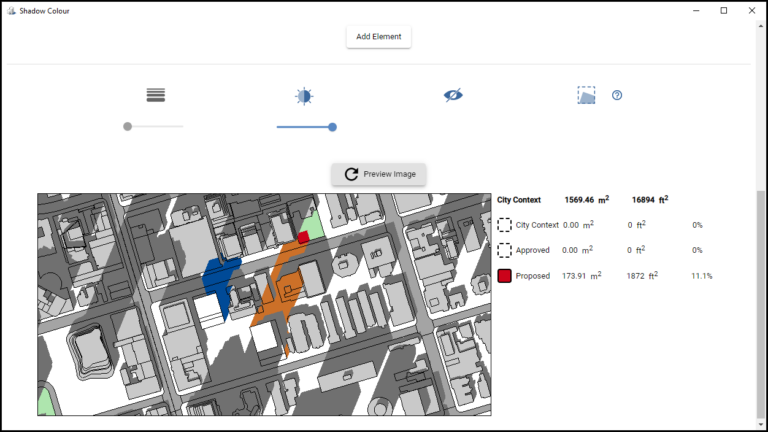Click the '1569.46 m²' total value
Image resolution: width=768 pixels, height=432 pixels.
587,199
